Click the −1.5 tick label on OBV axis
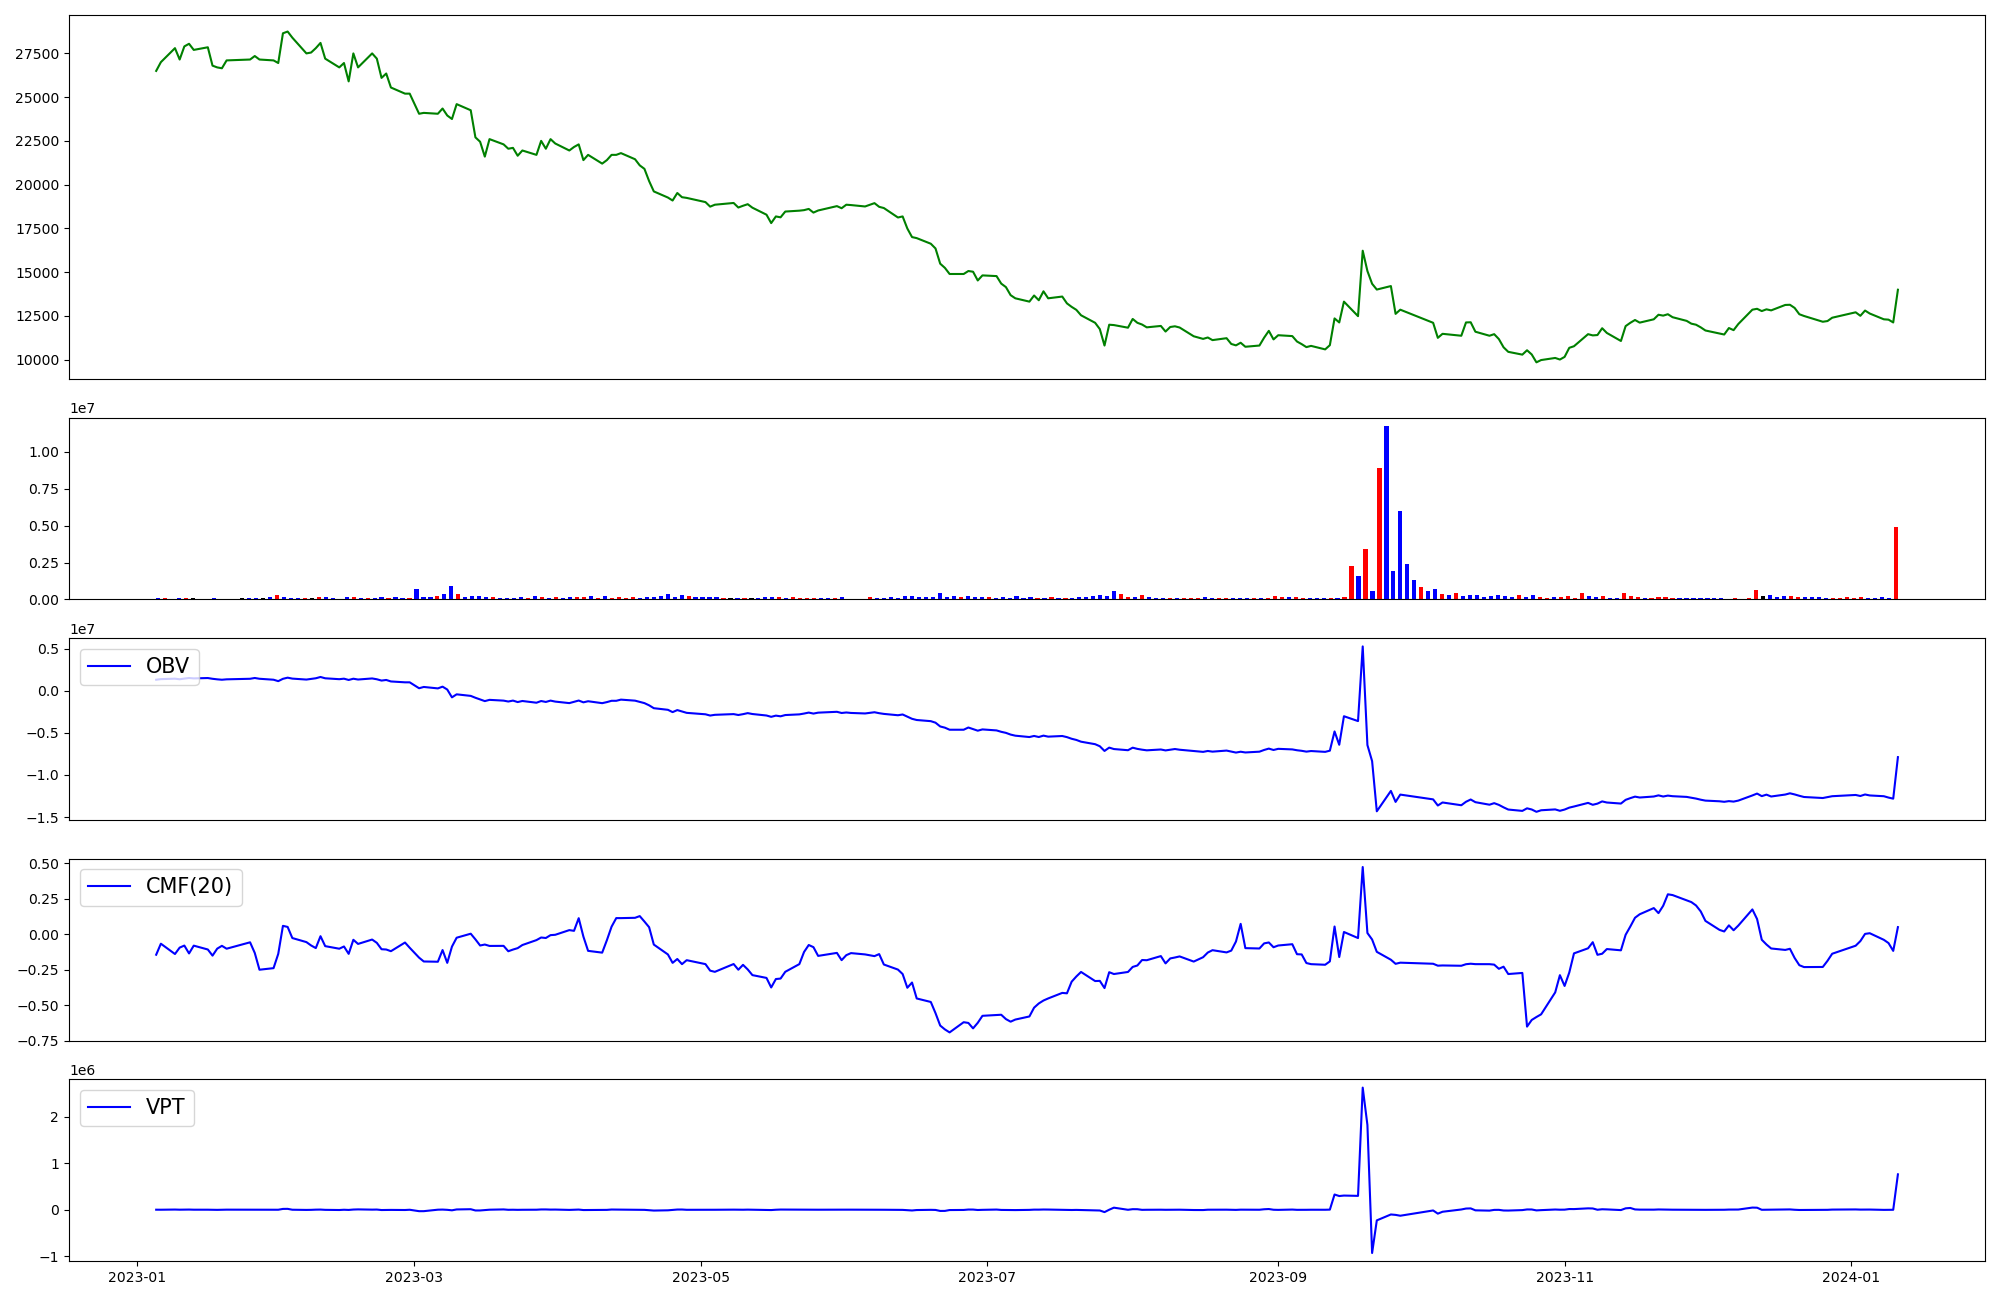 pyautogui.click(x=44, y=817)
